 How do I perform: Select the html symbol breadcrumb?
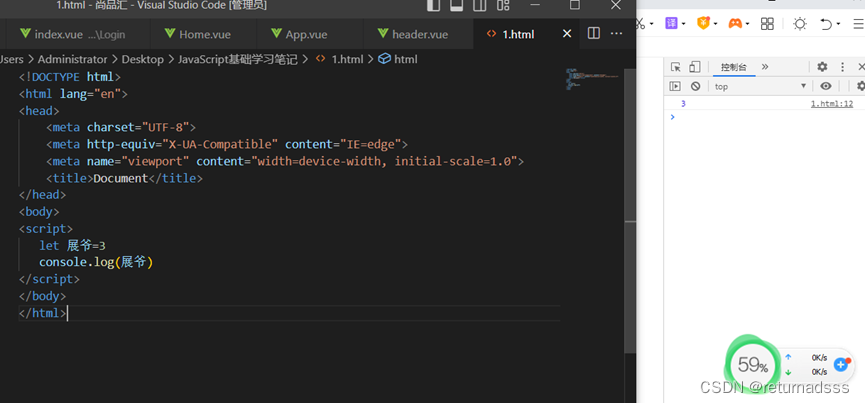(398, 59)
